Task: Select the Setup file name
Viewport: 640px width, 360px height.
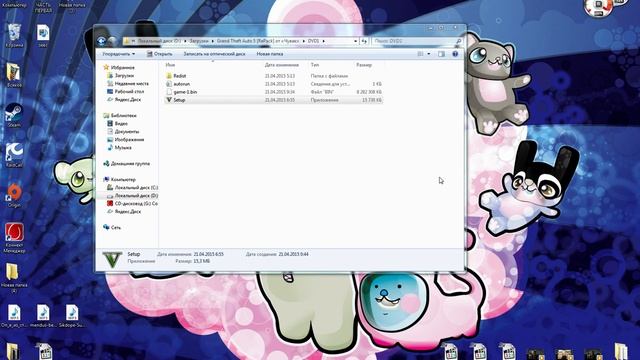Action: click(179, 100)
